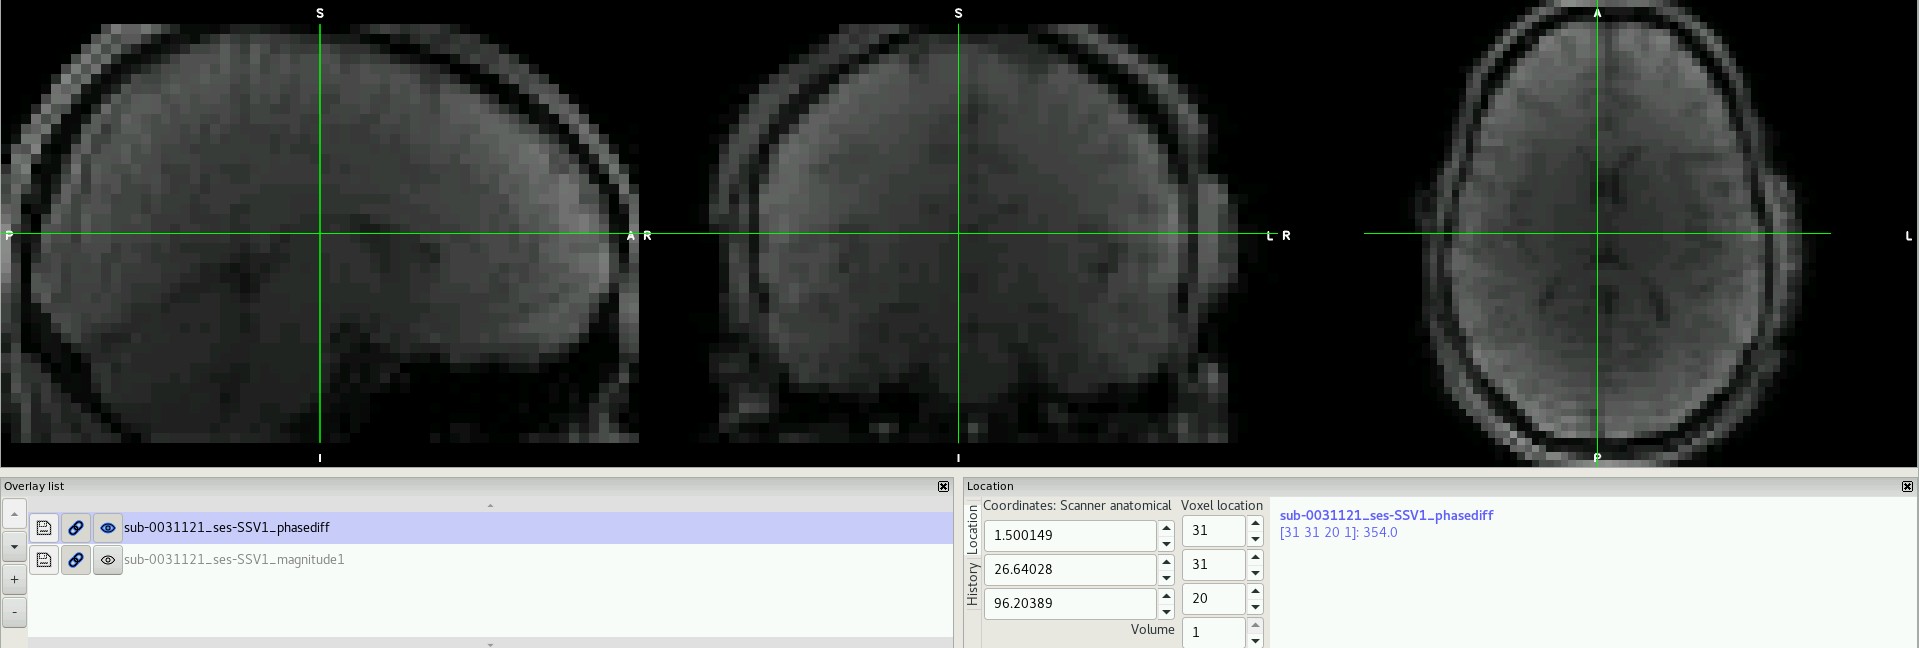The width and height of the screenshot is (1919, 648).
Task: Increment the Volume spinner
Action: (1255, 625)
